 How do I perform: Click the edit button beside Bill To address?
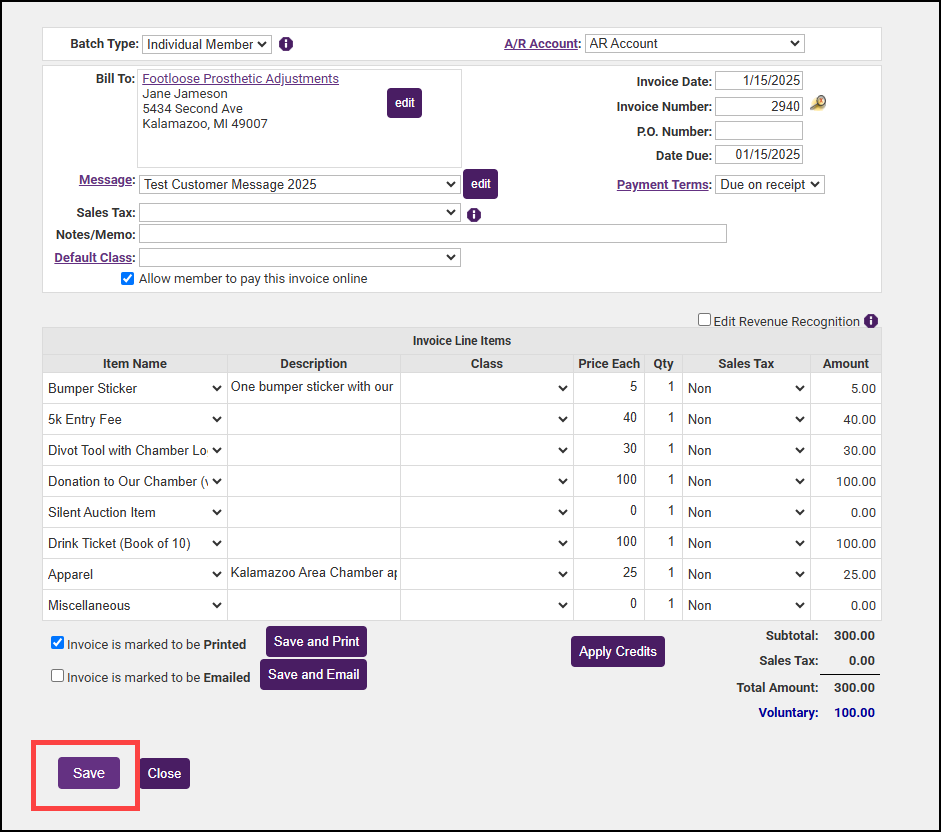tap(404, 103)
